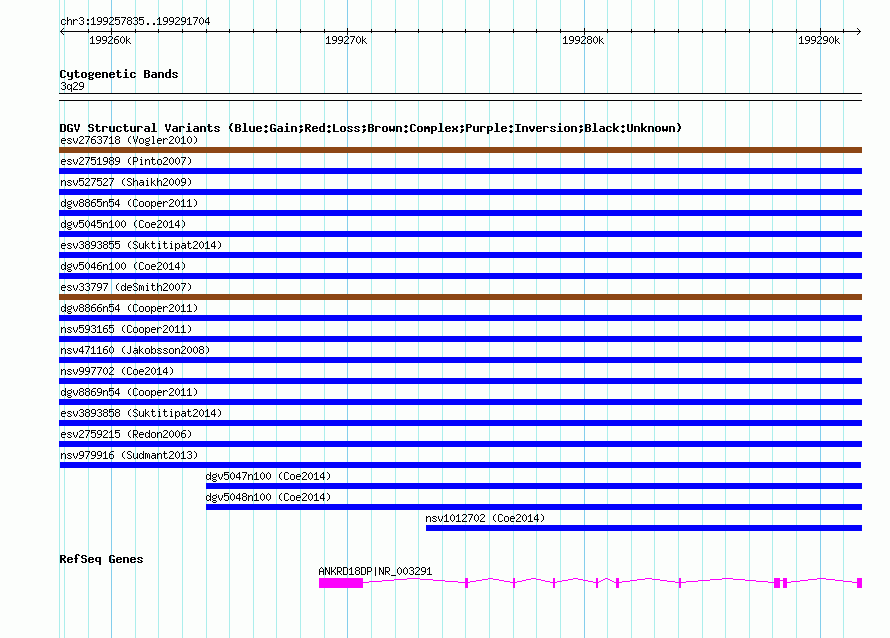Select the esv2759215 (Redon2006) variant label

click(x=126, y=434)
